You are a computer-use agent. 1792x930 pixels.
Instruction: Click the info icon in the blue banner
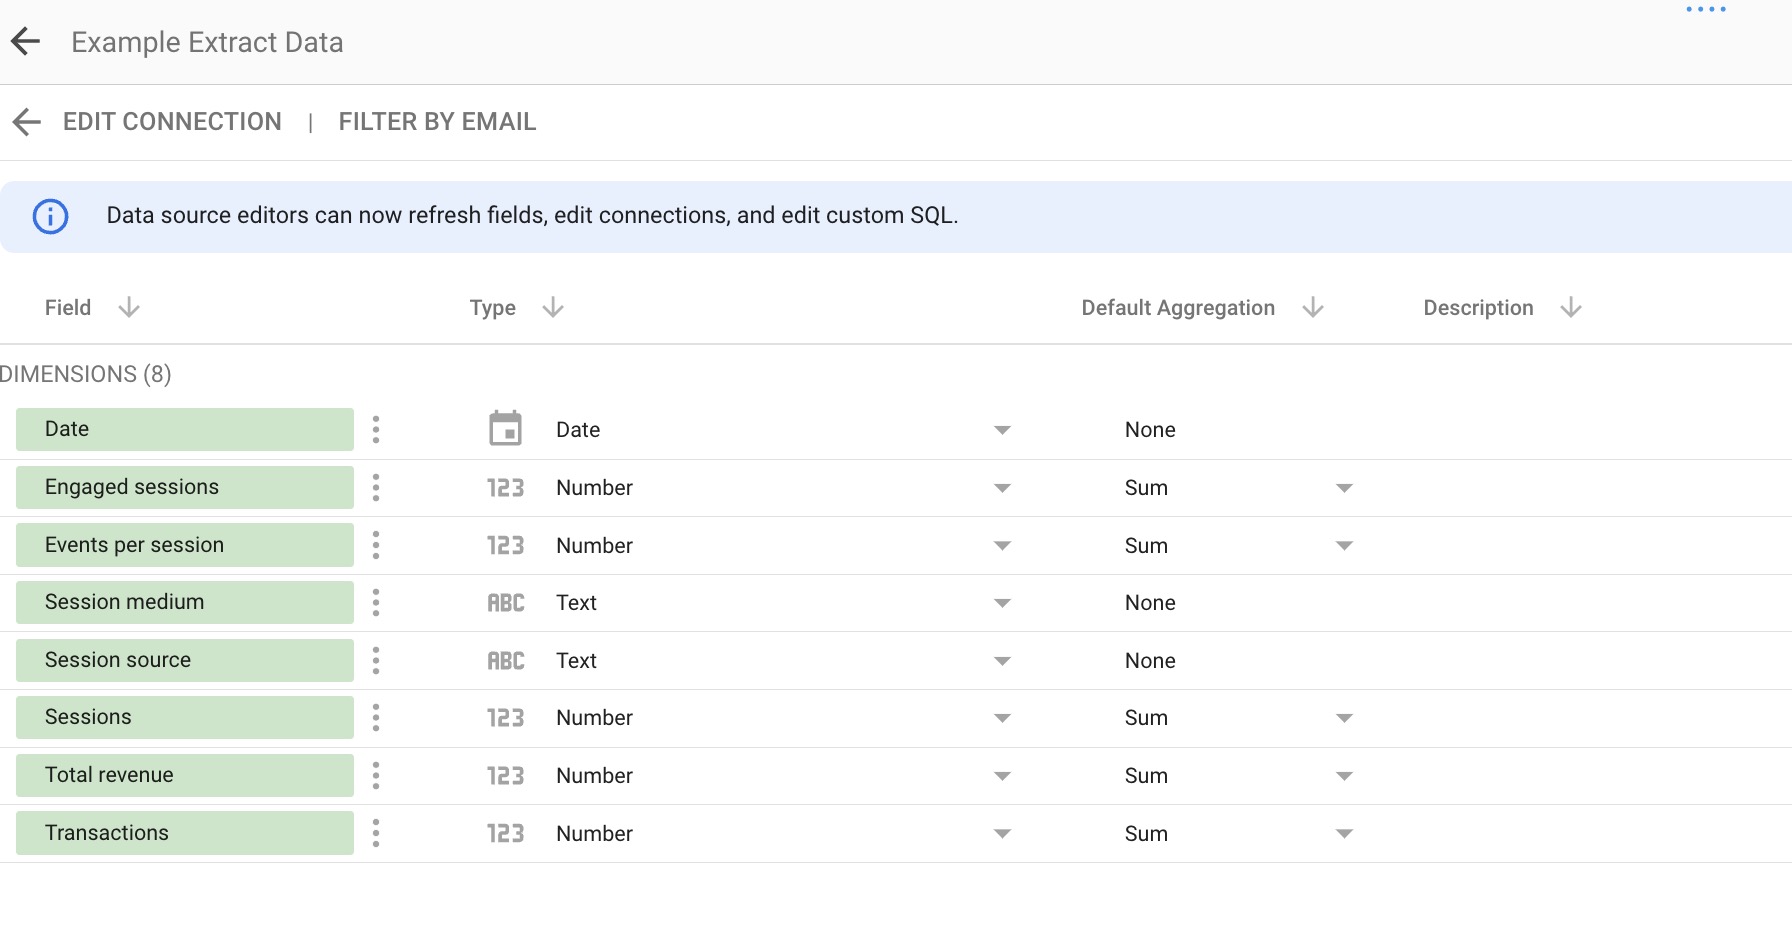pyautogui.click(x=51, y=216)
